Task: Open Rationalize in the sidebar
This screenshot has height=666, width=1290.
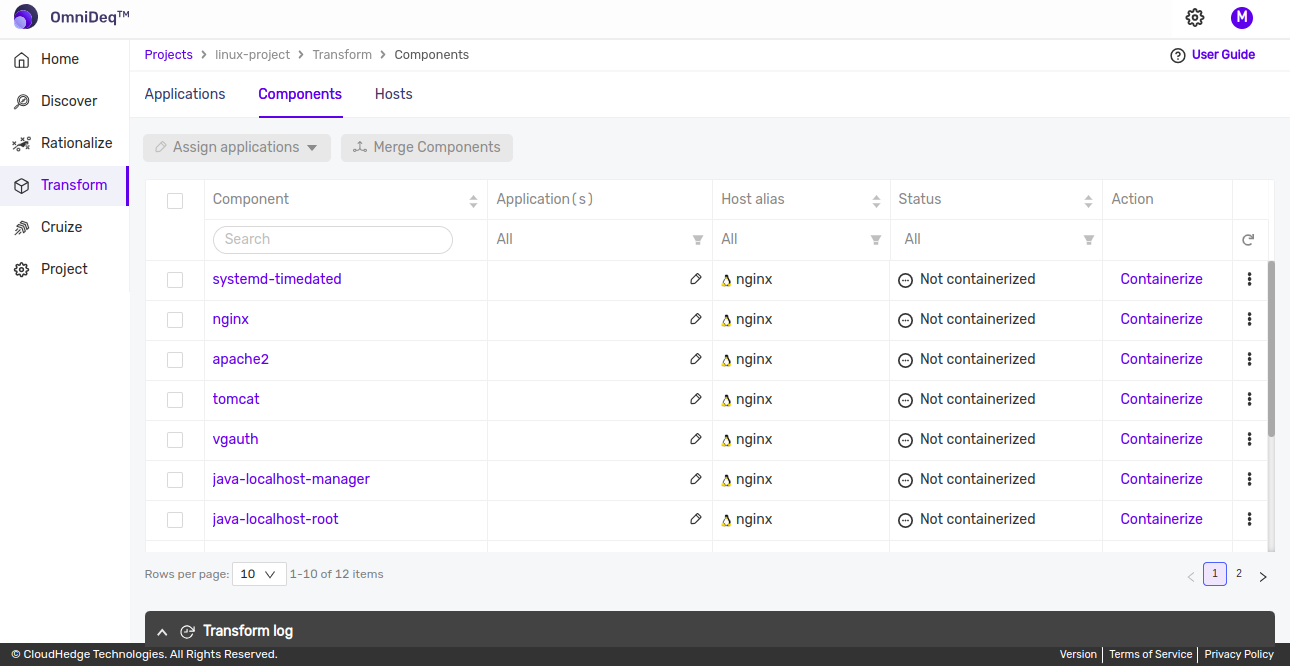Action: [64, 143]
